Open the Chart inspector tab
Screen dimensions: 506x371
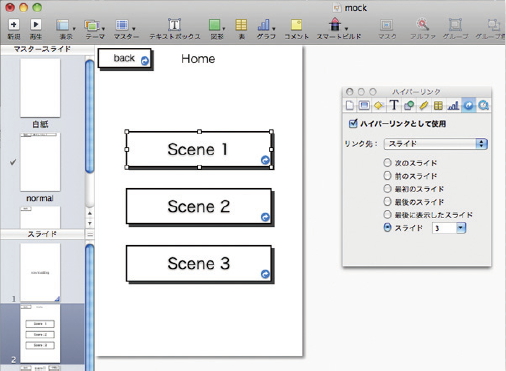click(453, 106)
